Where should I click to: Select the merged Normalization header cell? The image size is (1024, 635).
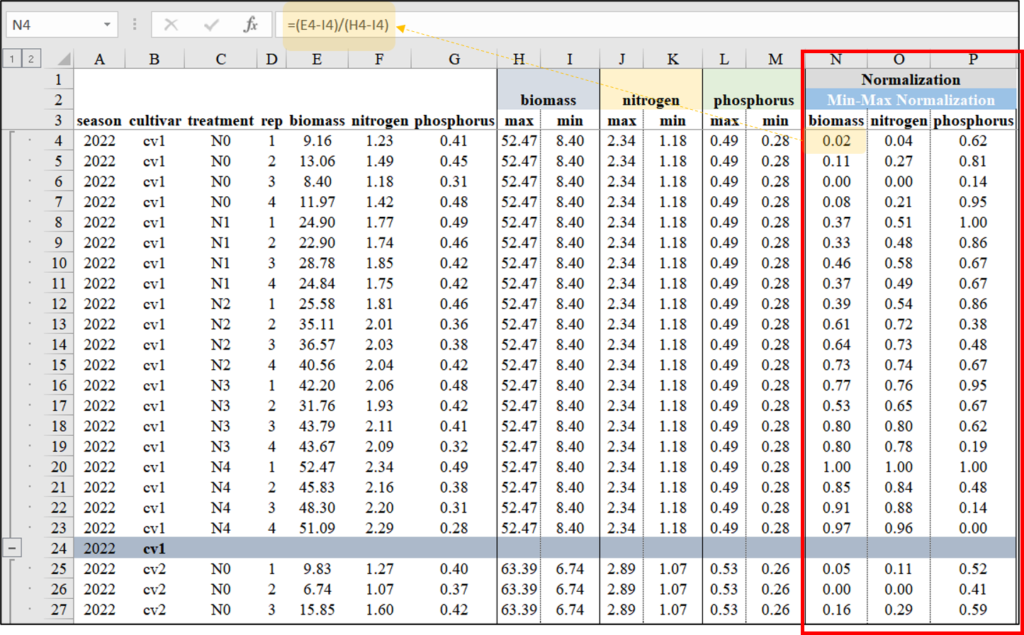click(x=910, y=80)
